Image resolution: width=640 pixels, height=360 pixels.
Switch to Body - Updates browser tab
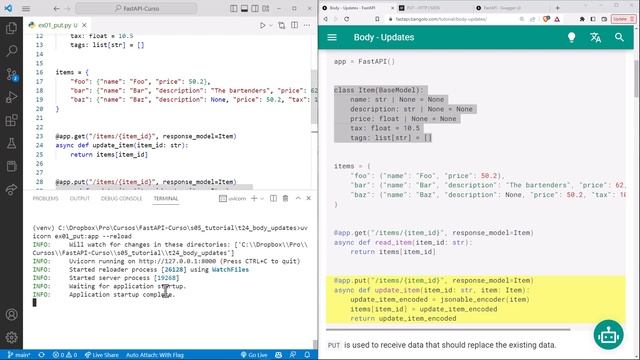coord(353,8)
